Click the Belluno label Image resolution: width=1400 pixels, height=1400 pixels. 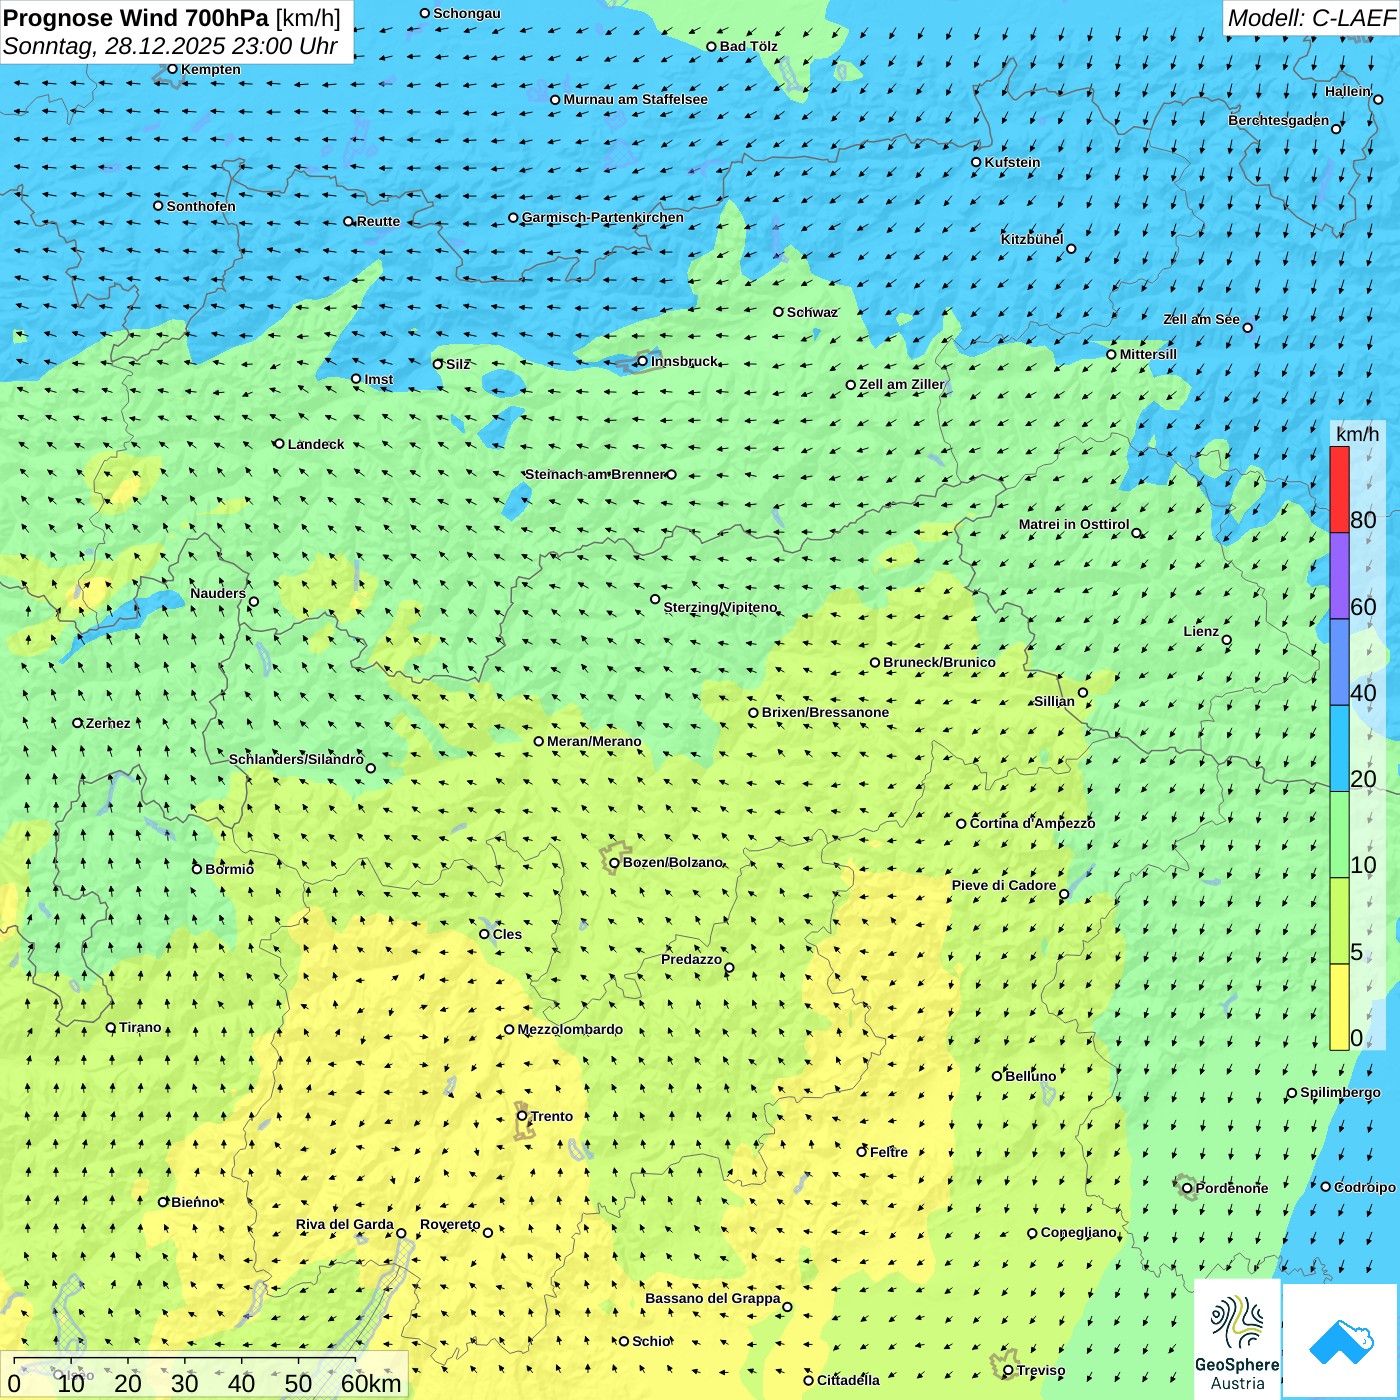click(1030, 1076)
